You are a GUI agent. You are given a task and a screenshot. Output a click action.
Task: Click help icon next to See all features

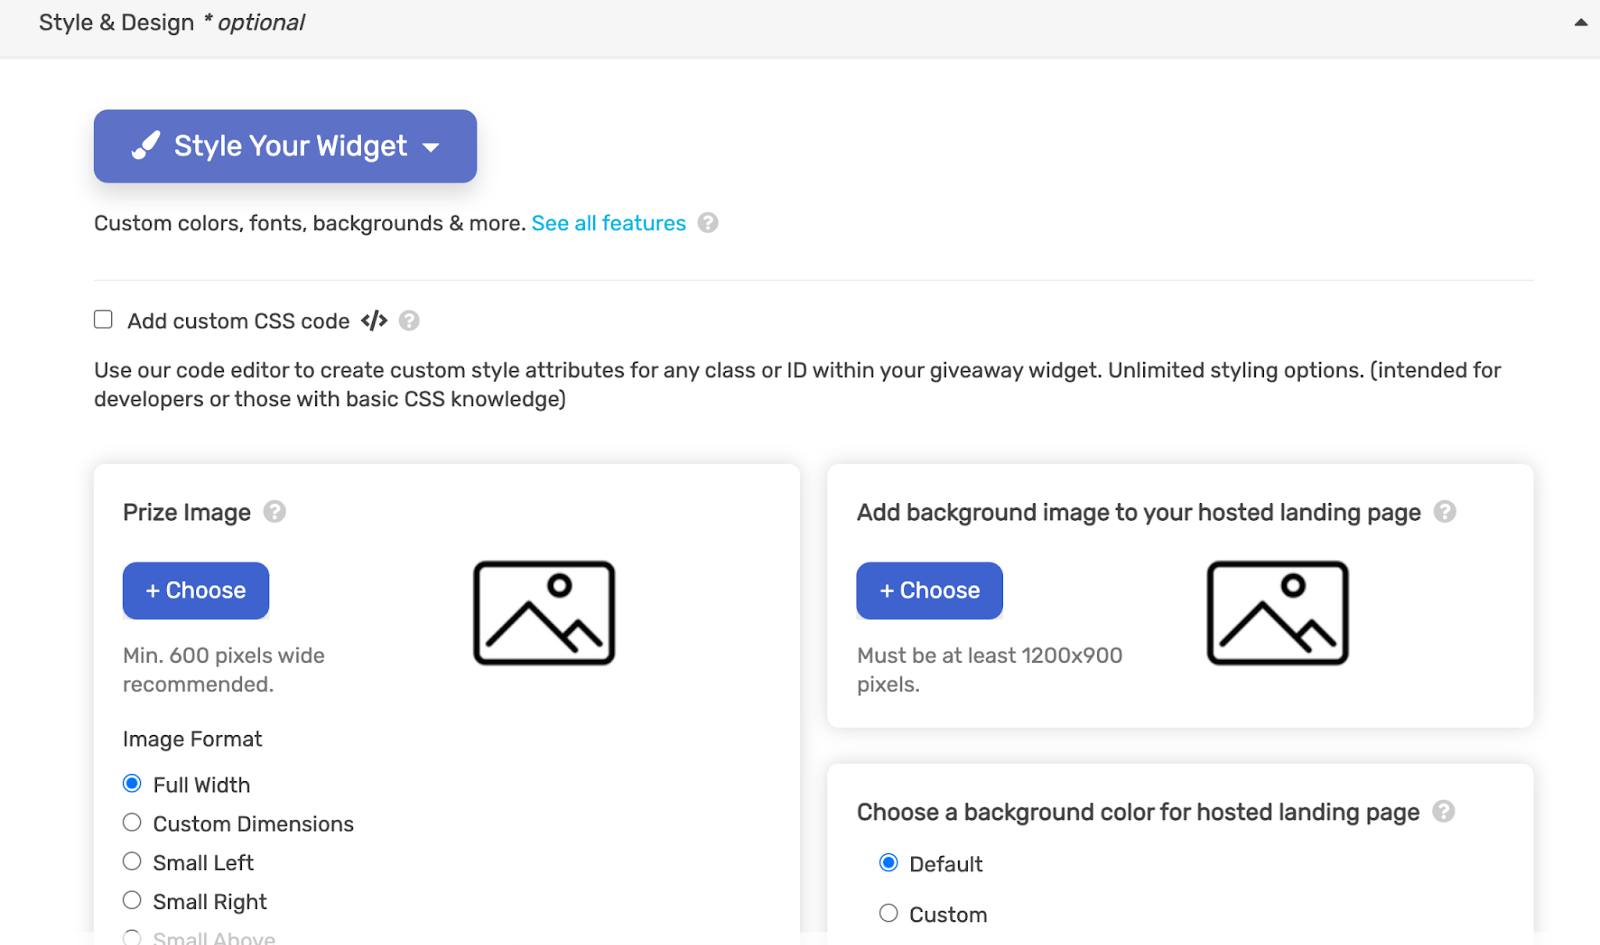coord(708,223)
